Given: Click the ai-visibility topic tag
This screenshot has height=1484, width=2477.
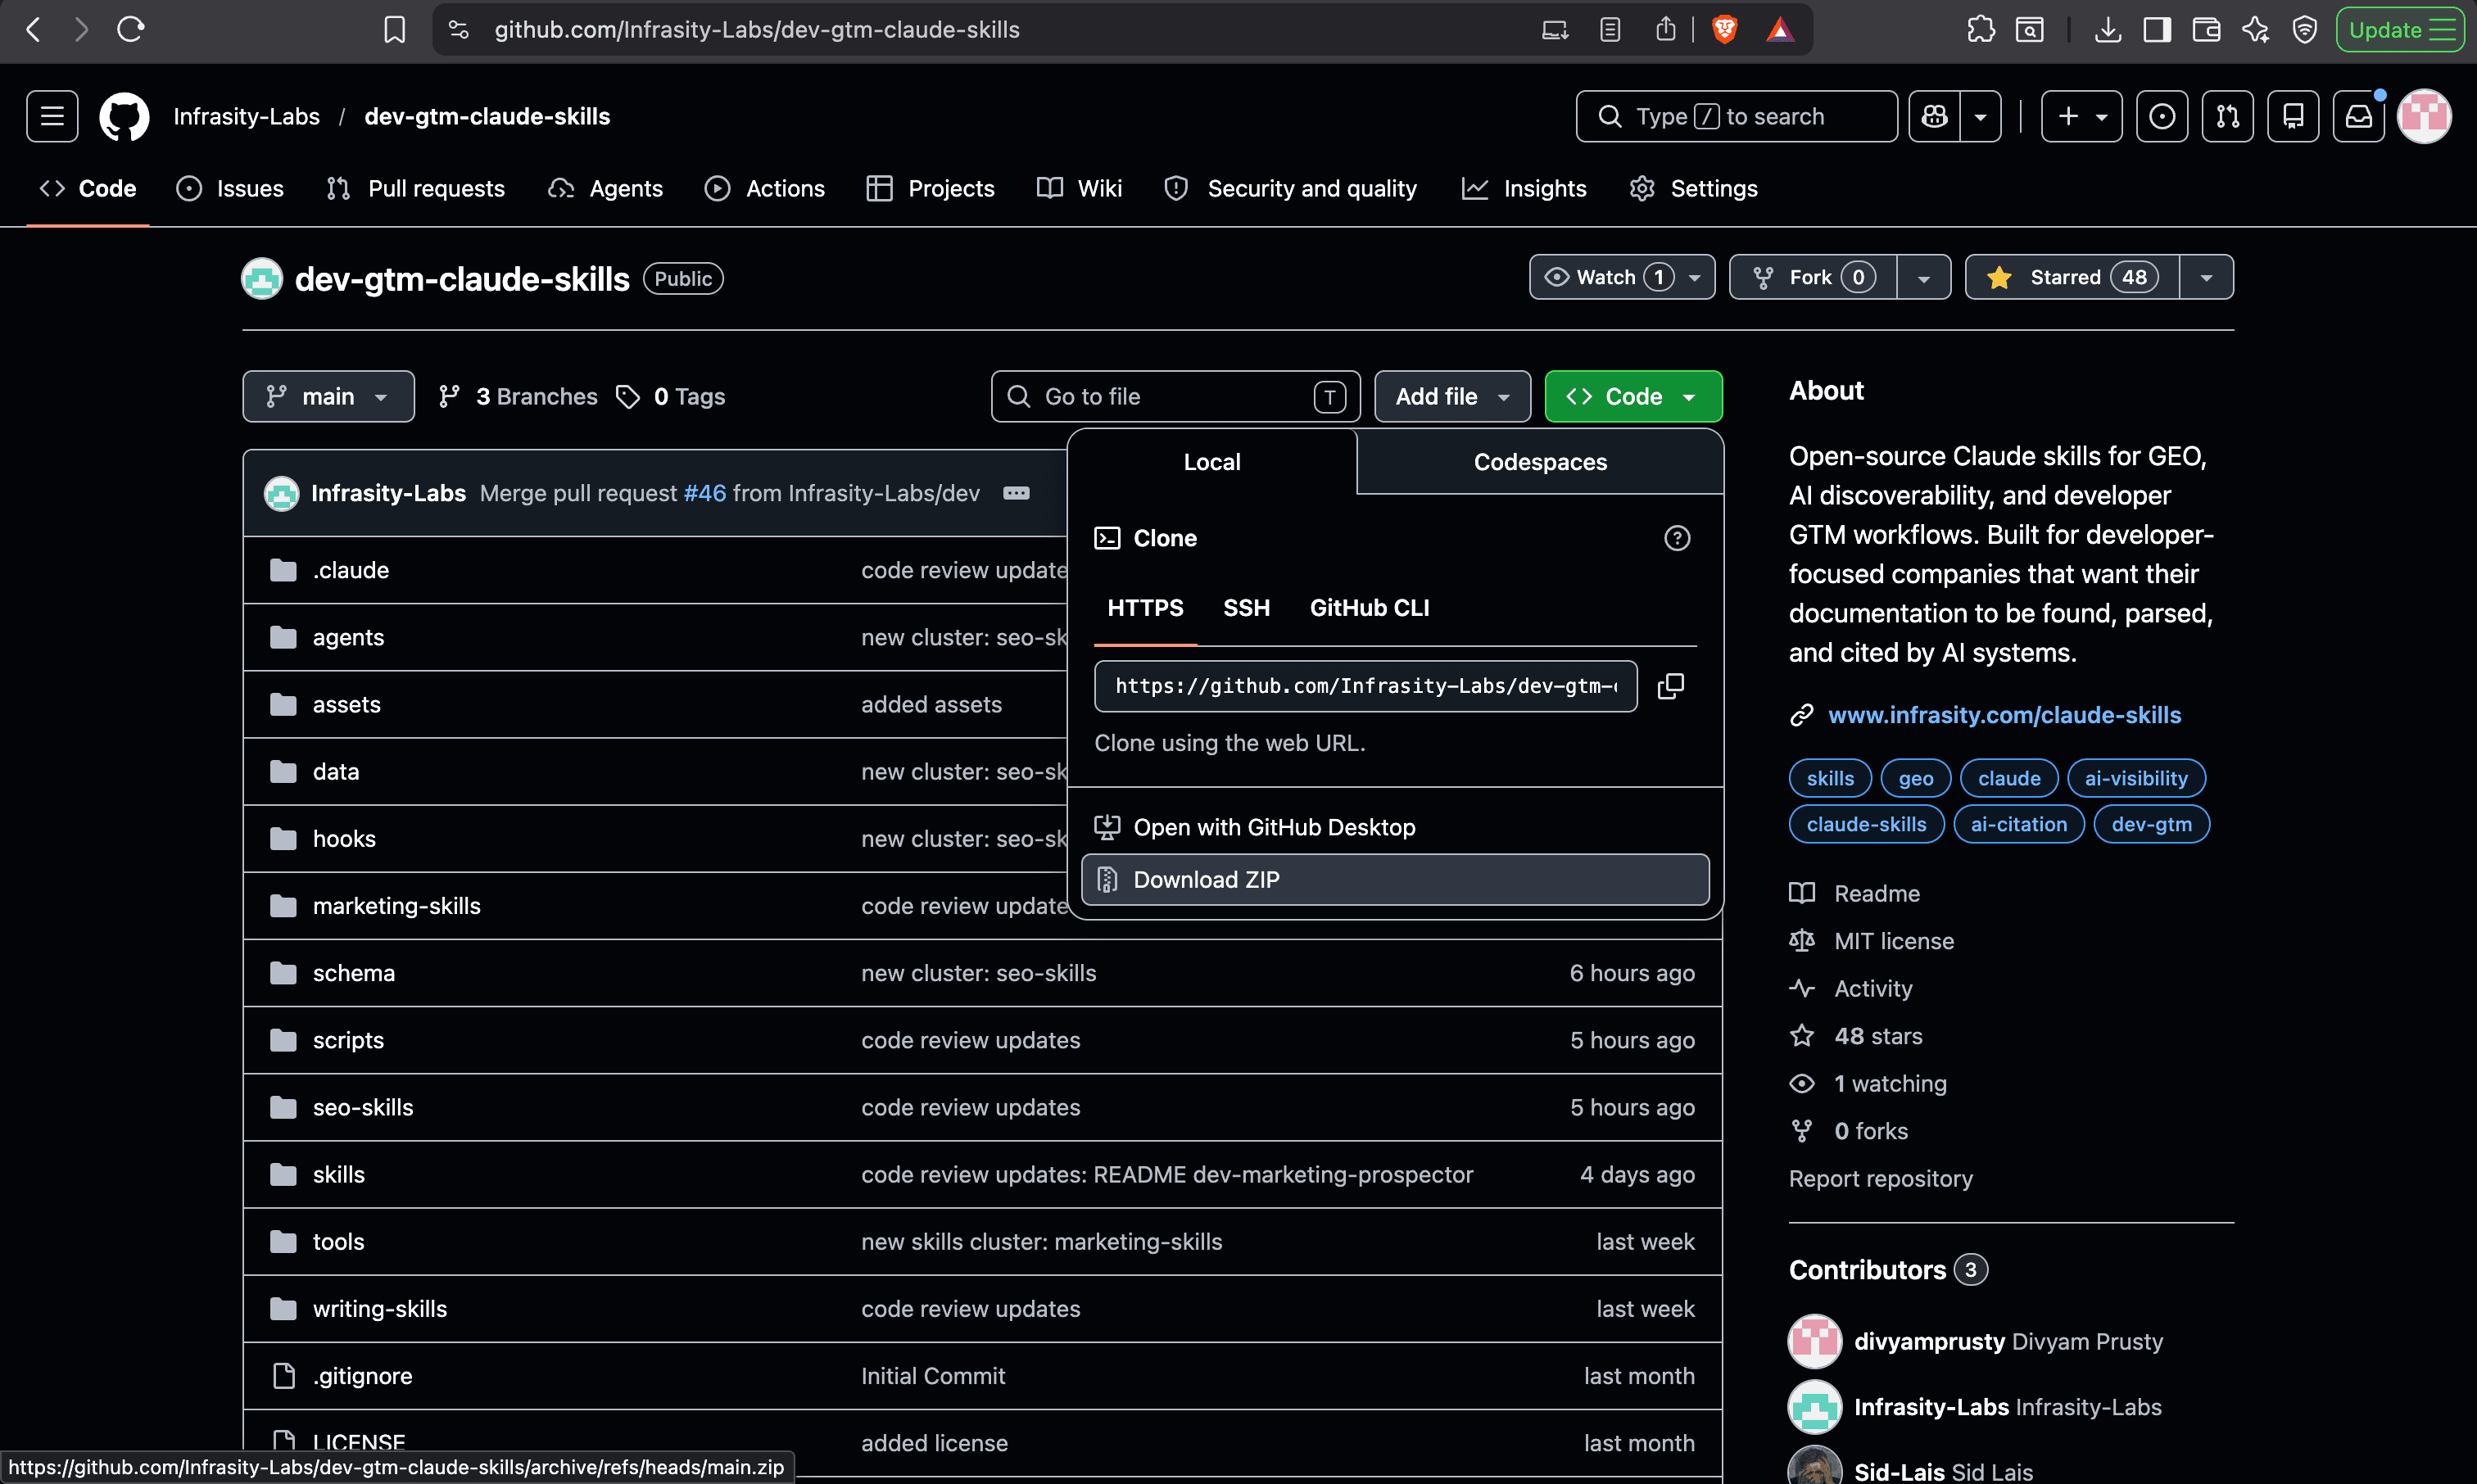Looking at the screenshot, I should point(2136,779).
